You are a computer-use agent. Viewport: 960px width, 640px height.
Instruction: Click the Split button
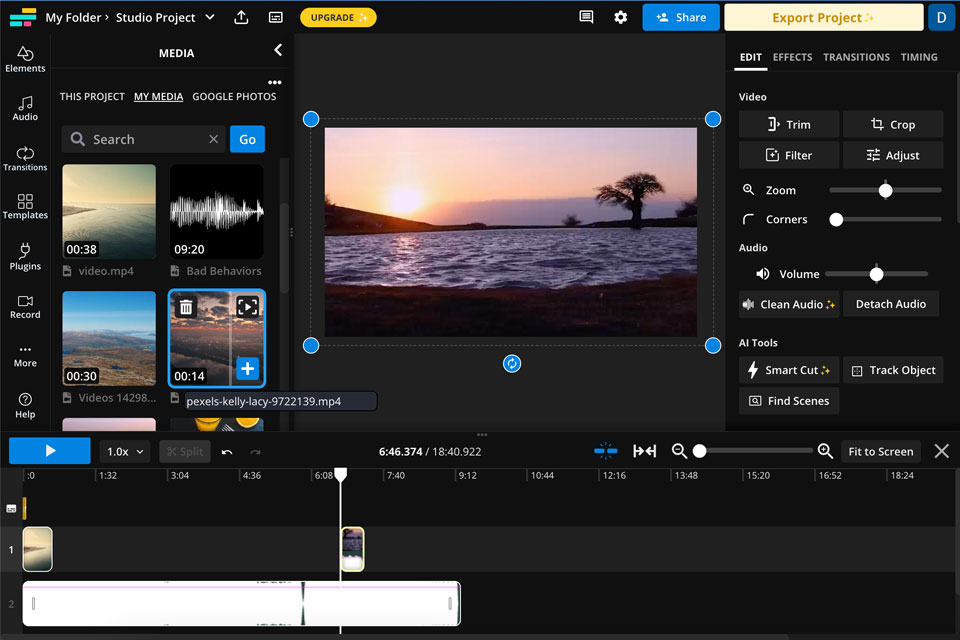pyautogui.click(x=185, y=452)
